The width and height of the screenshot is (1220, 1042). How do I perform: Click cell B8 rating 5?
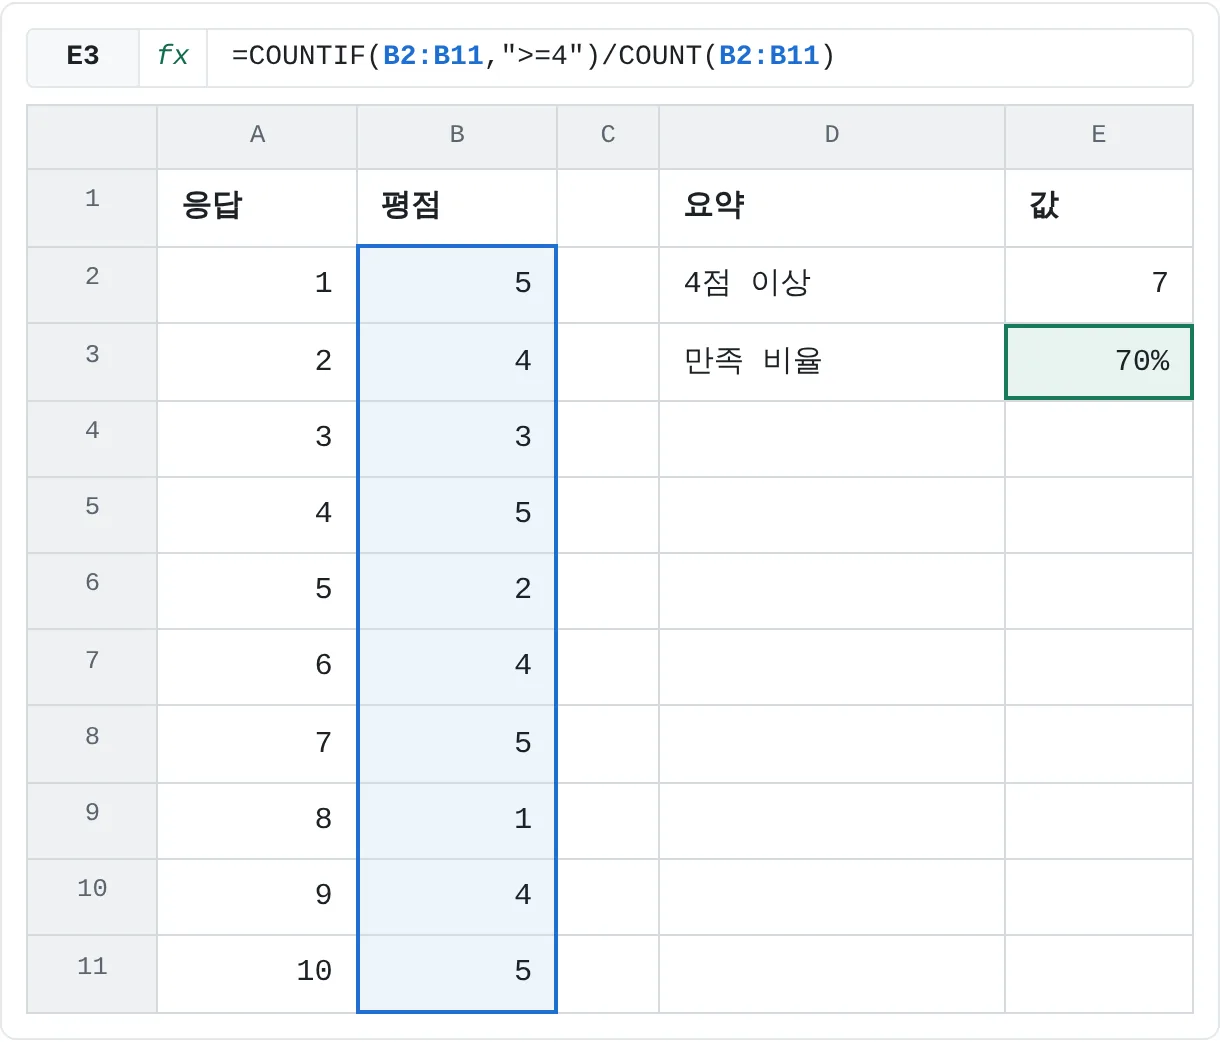tap(457, 744)
